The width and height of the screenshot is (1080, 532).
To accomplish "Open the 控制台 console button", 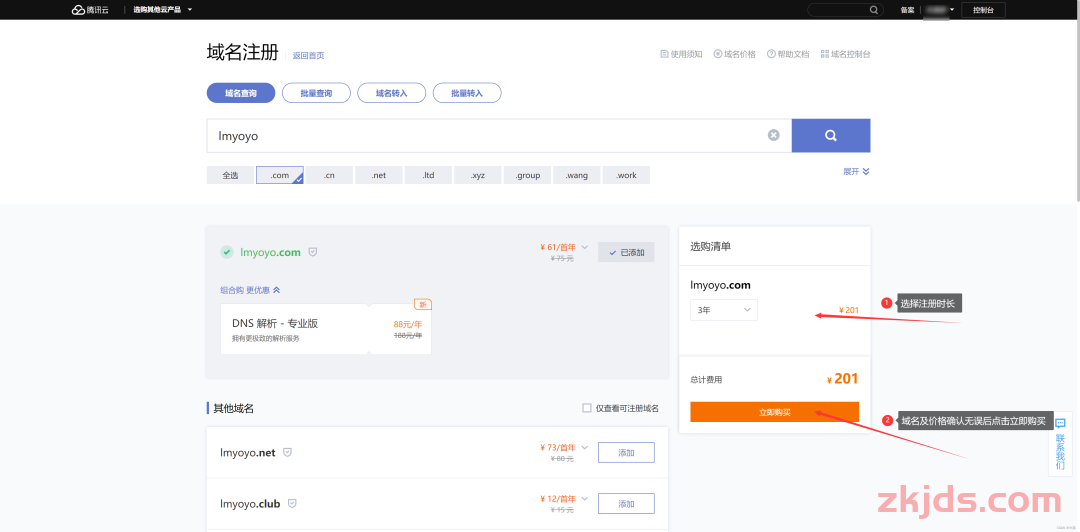I will 984,10.
